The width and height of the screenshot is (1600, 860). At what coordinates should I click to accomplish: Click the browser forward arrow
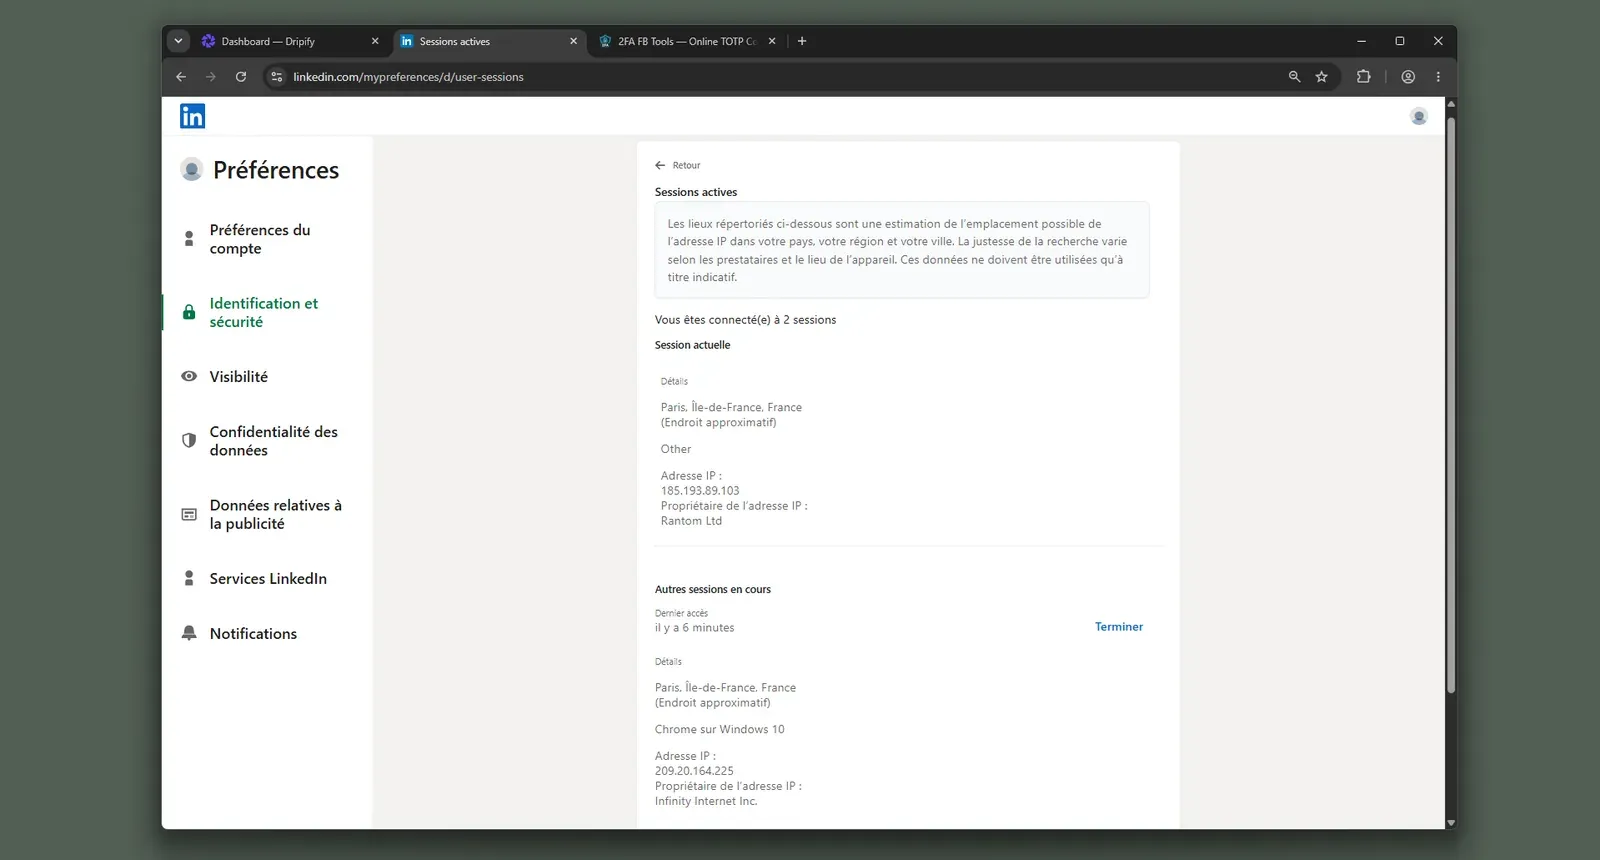(x=210, y=77)
